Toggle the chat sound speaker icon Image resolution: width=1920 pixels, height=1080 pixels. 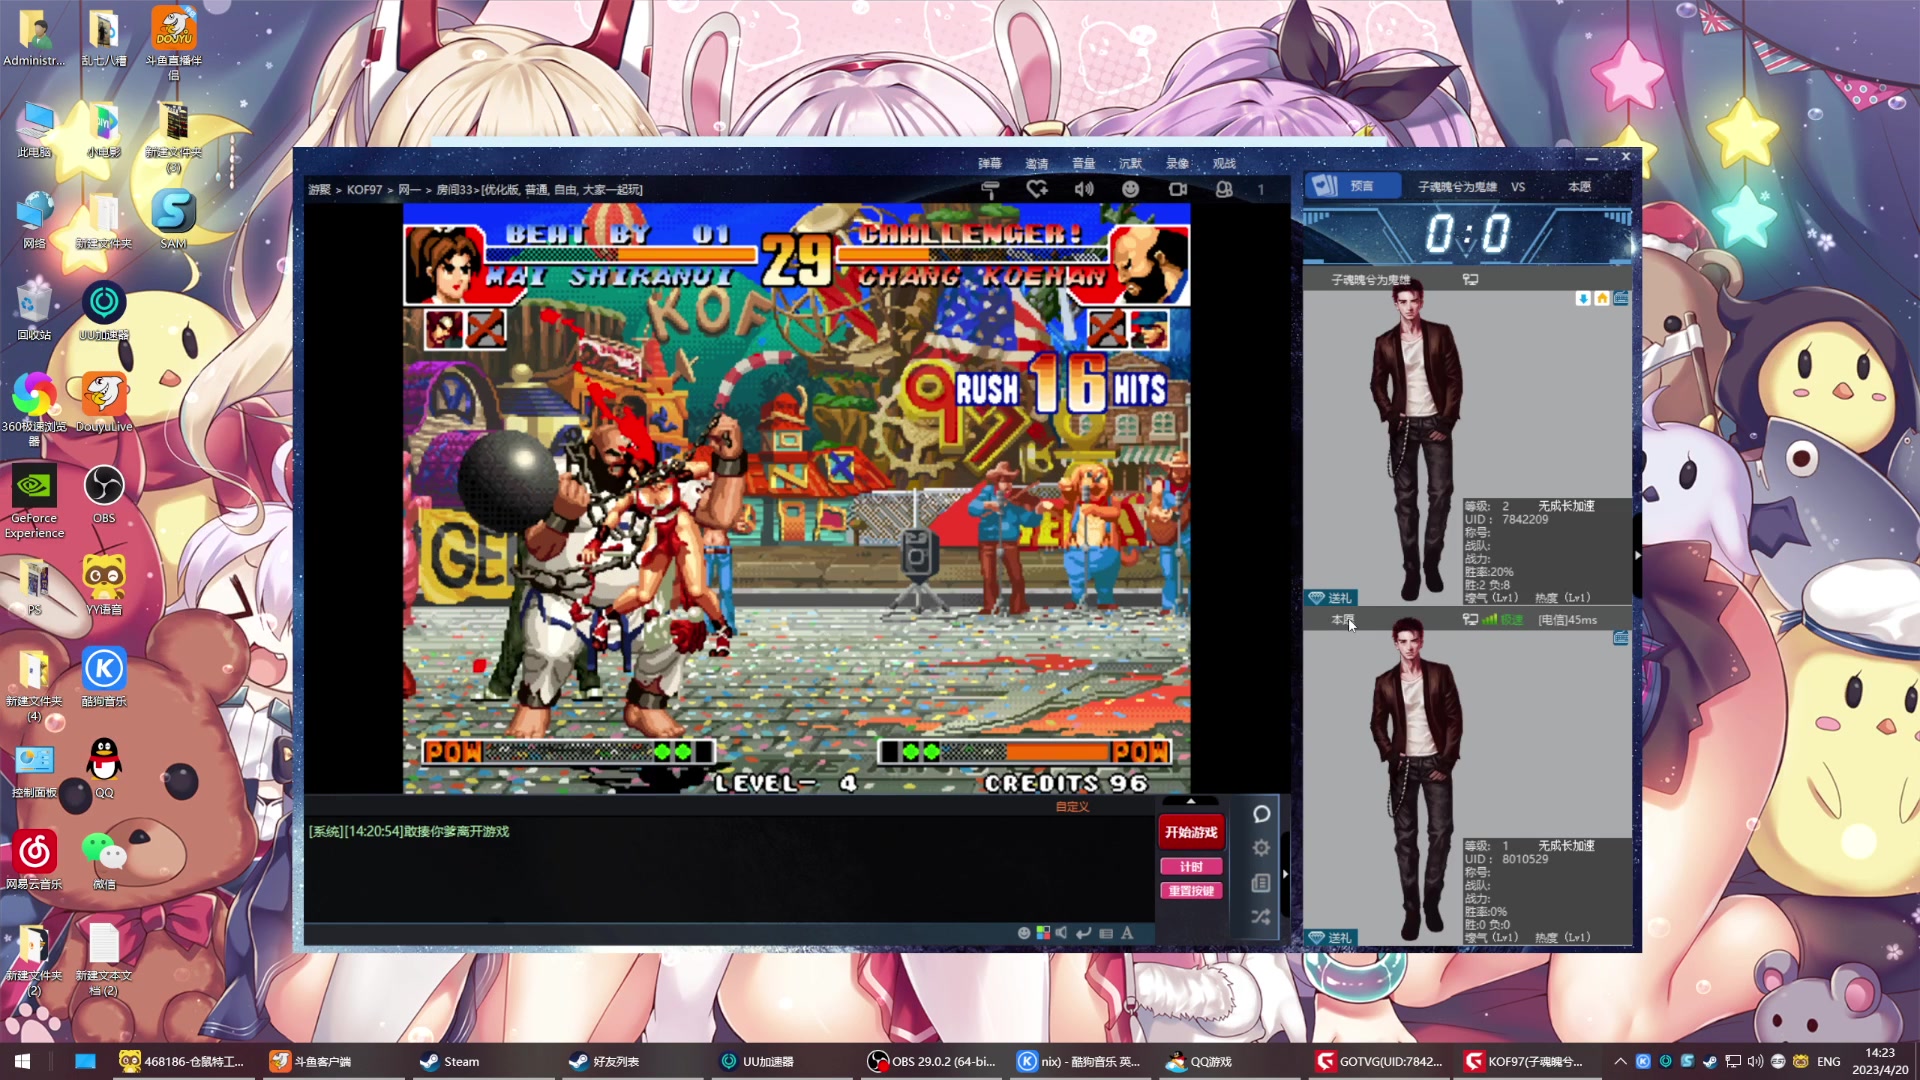[1061, 933]
